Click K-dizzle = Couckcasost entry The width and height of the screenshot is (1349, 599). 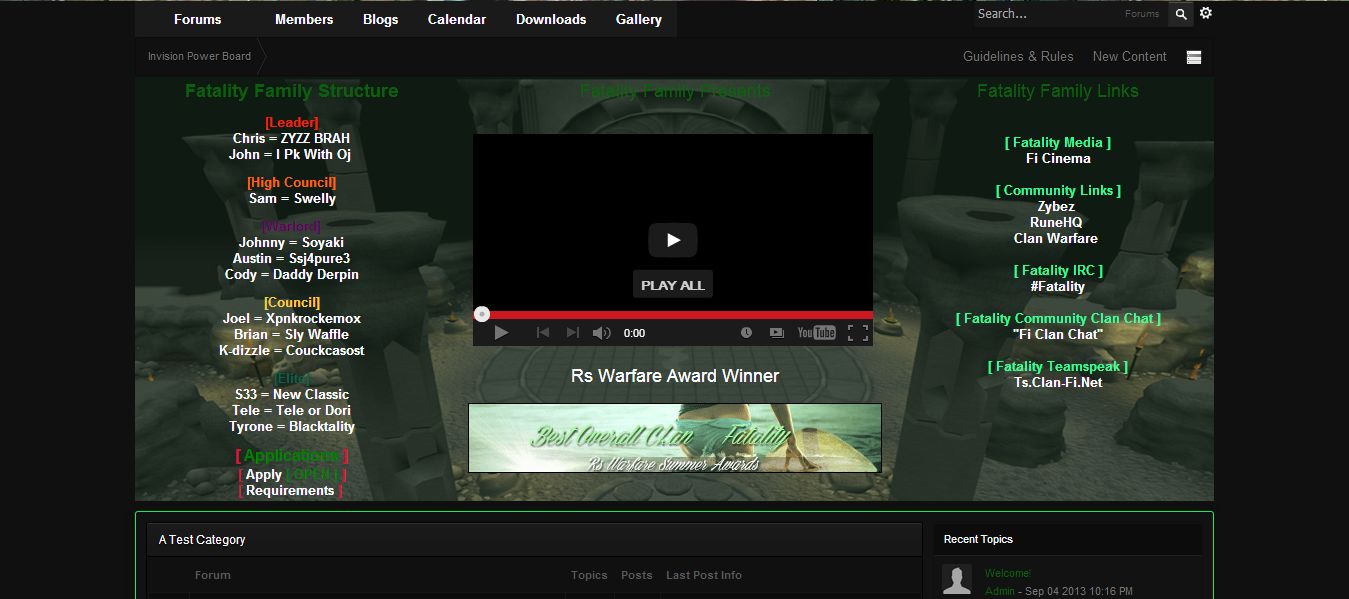291,350
